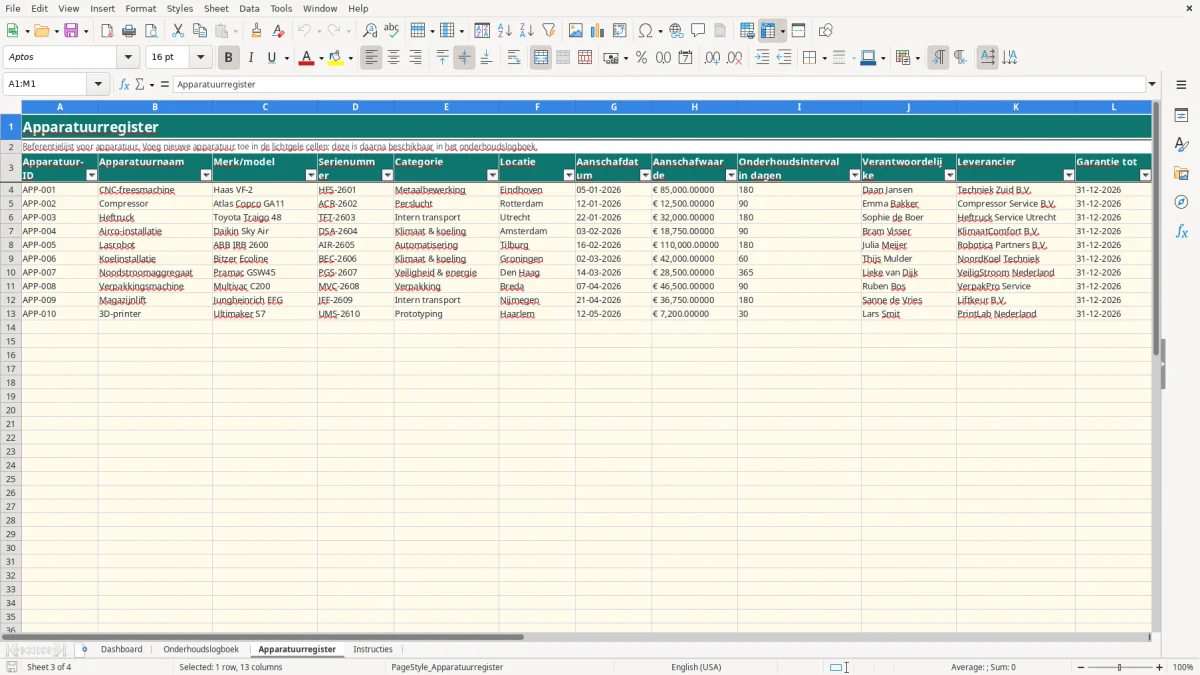Viewport: 1200px width, 675px height.
Task: Expand the formula bar
Action: (x=1152, y=85)
